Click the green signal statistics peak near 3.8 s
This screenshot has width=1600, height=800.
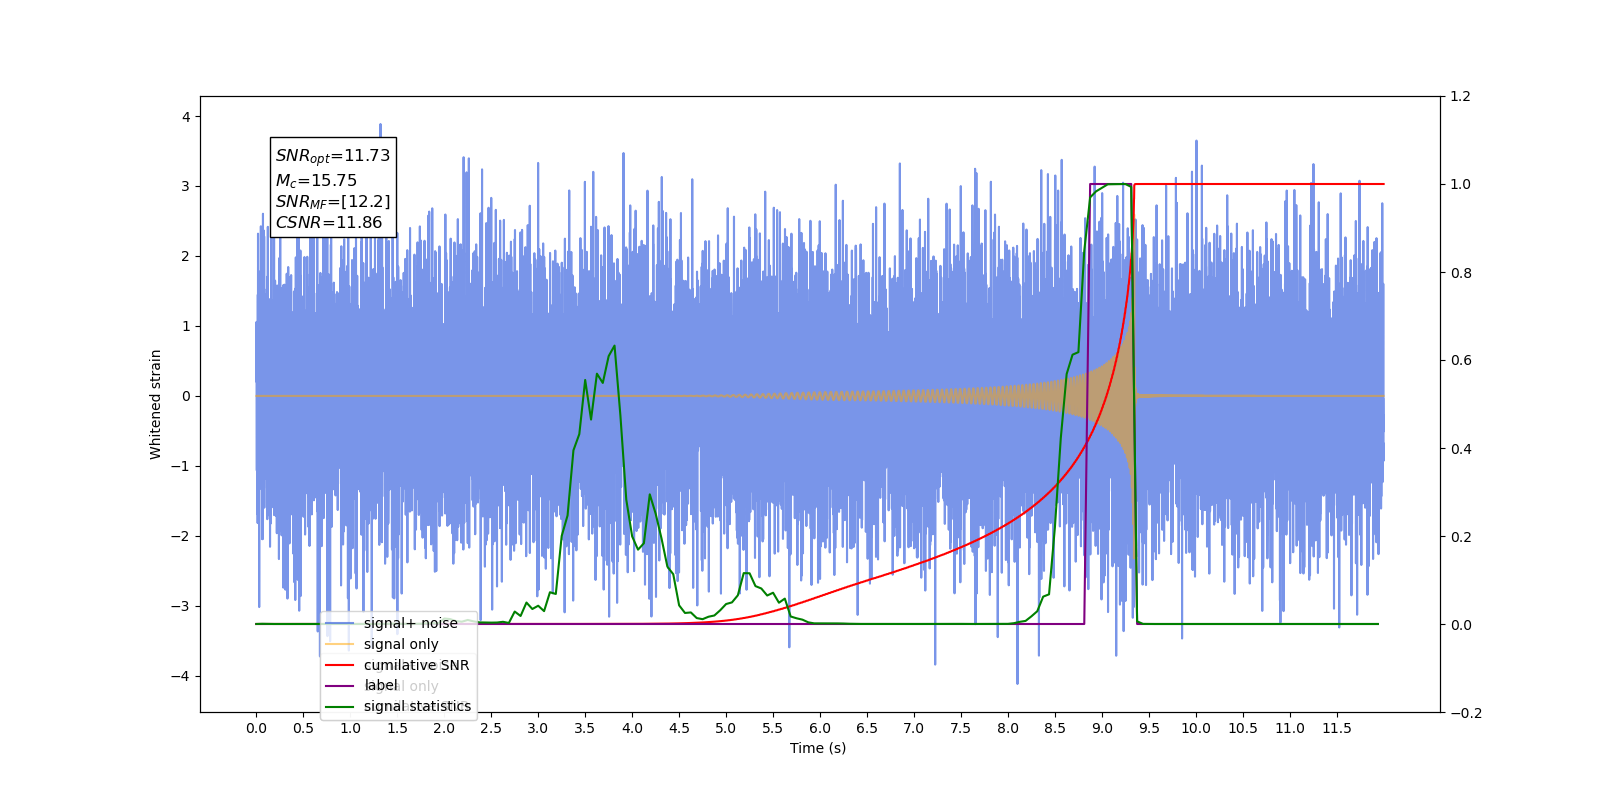[614, 346]
